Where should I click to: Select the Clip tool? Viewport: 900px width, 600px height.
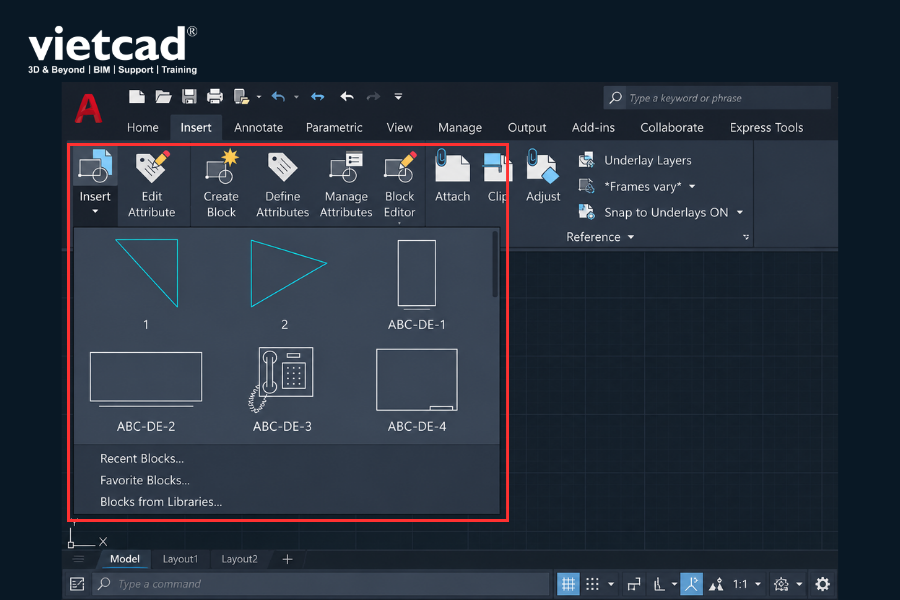tap(497, 176)
